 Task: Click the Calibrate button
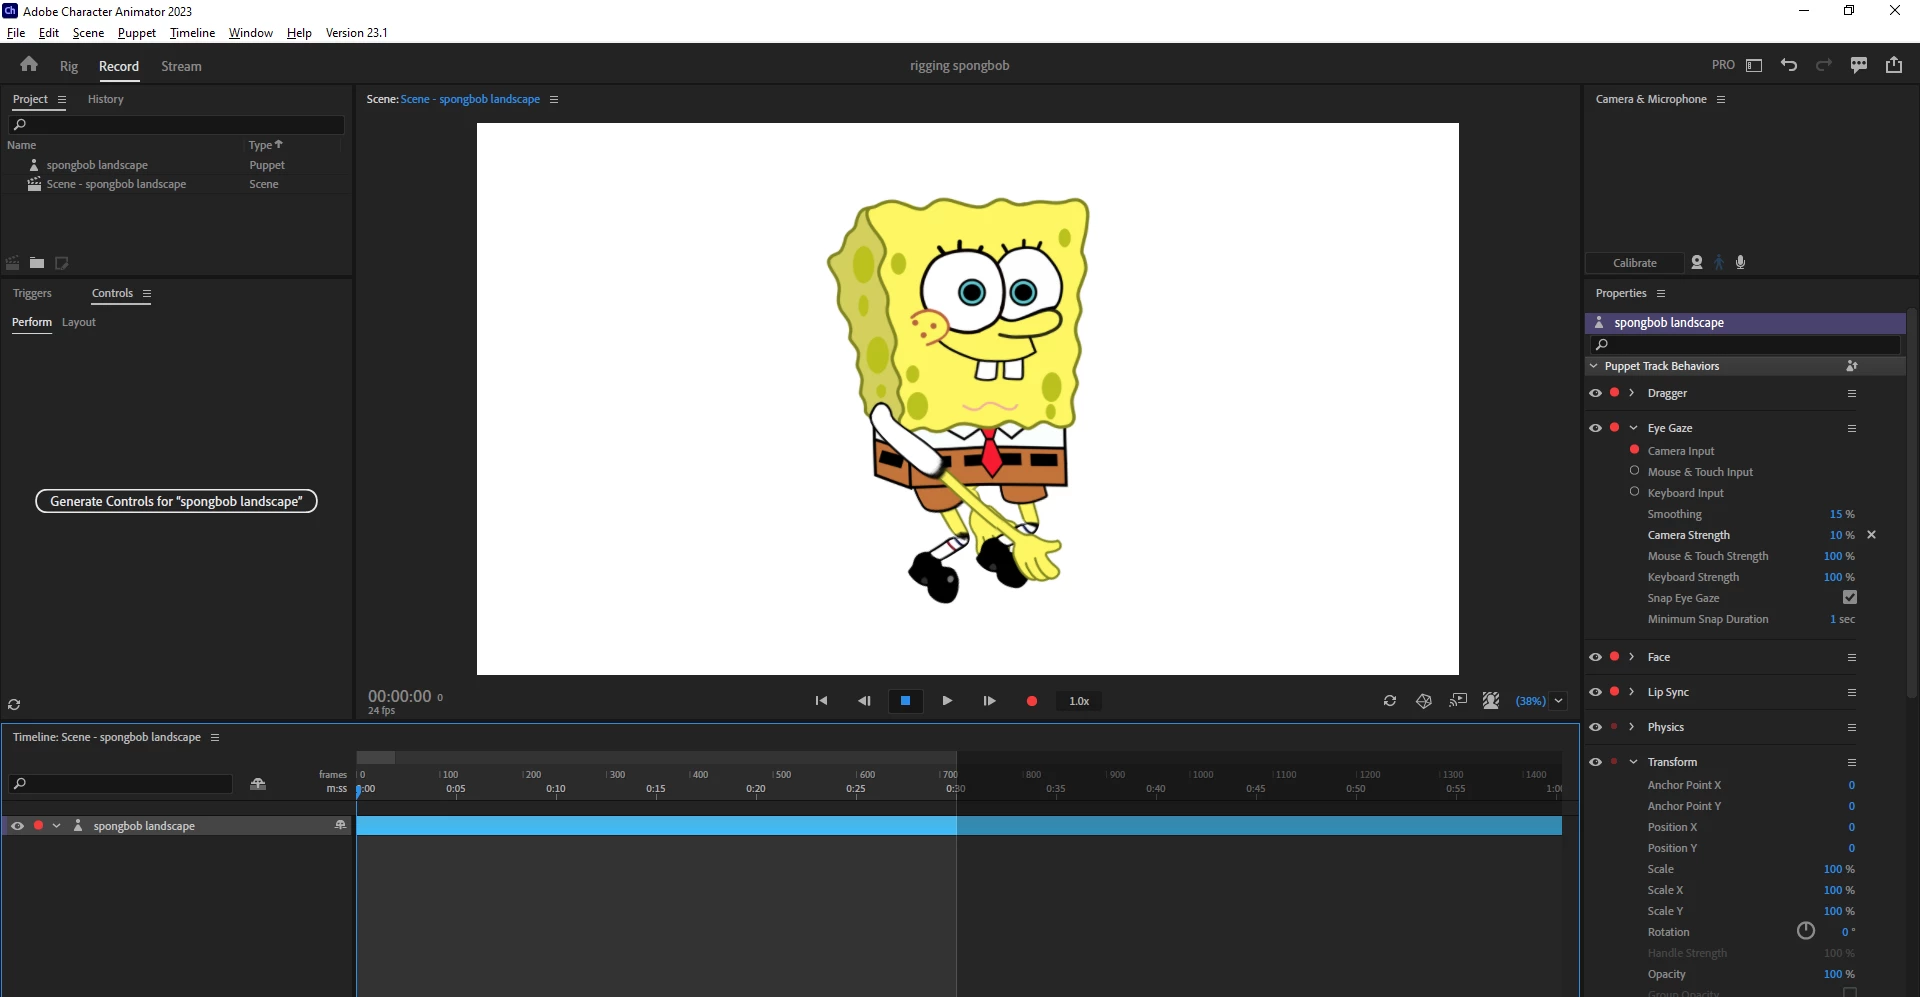(1635, 263)
